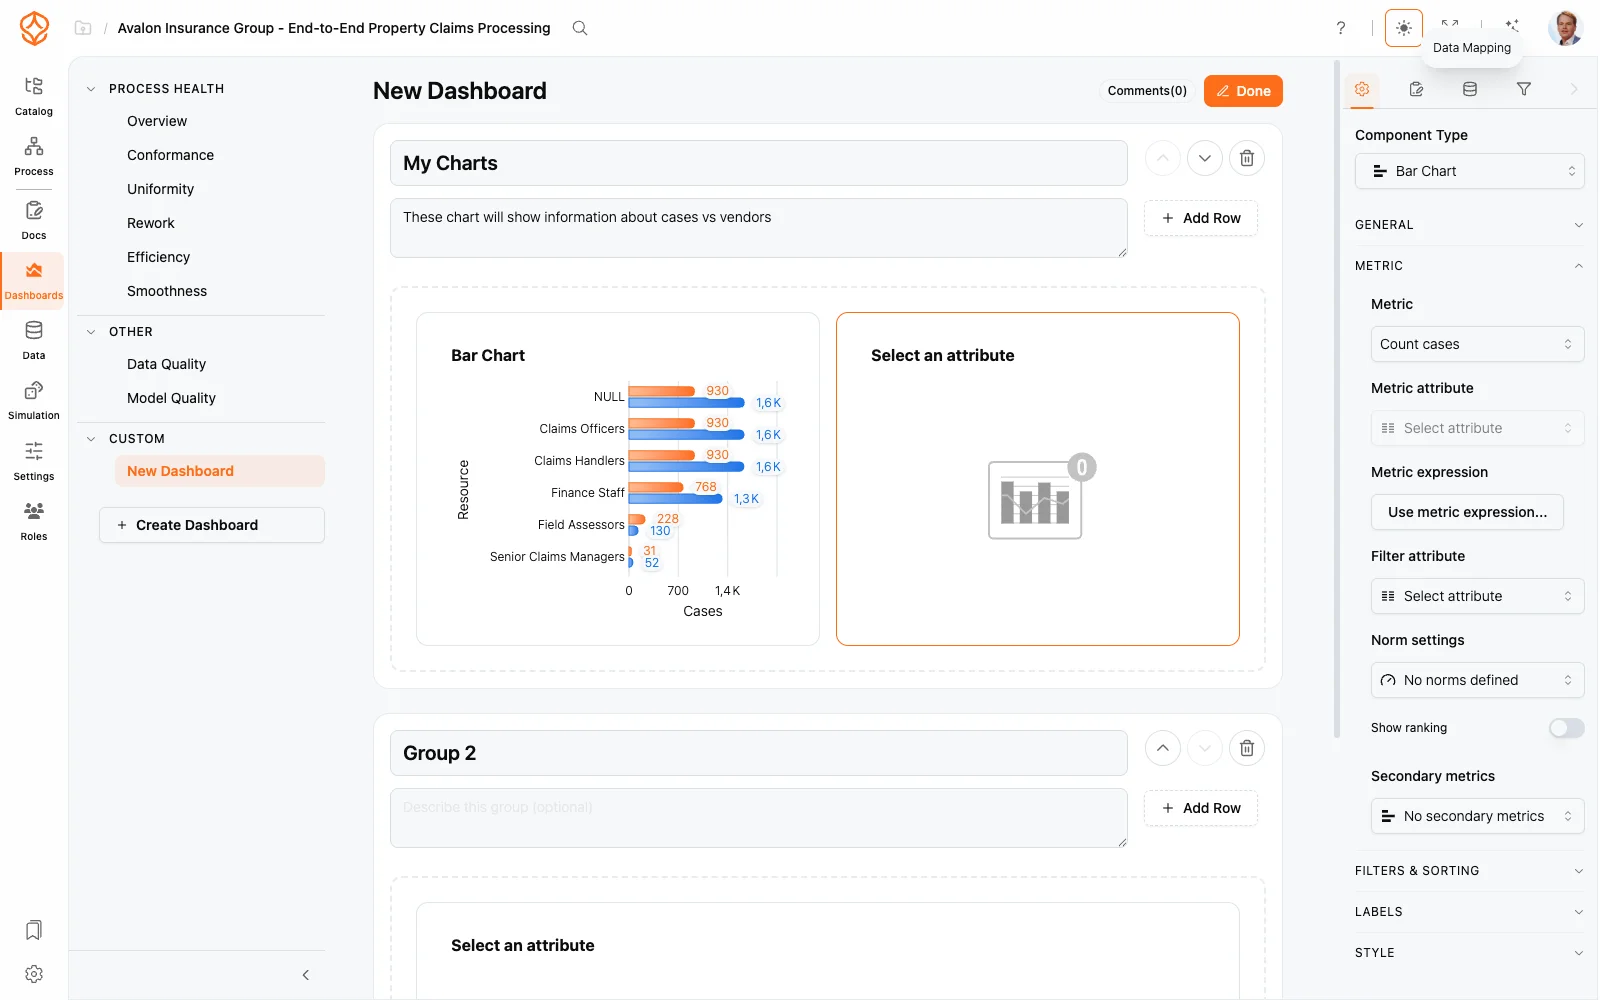Image resolution: width=1600 pixels, height=1000 pixels.
Task: Open Comments(0)
Action: click(x=1147, y=91)
